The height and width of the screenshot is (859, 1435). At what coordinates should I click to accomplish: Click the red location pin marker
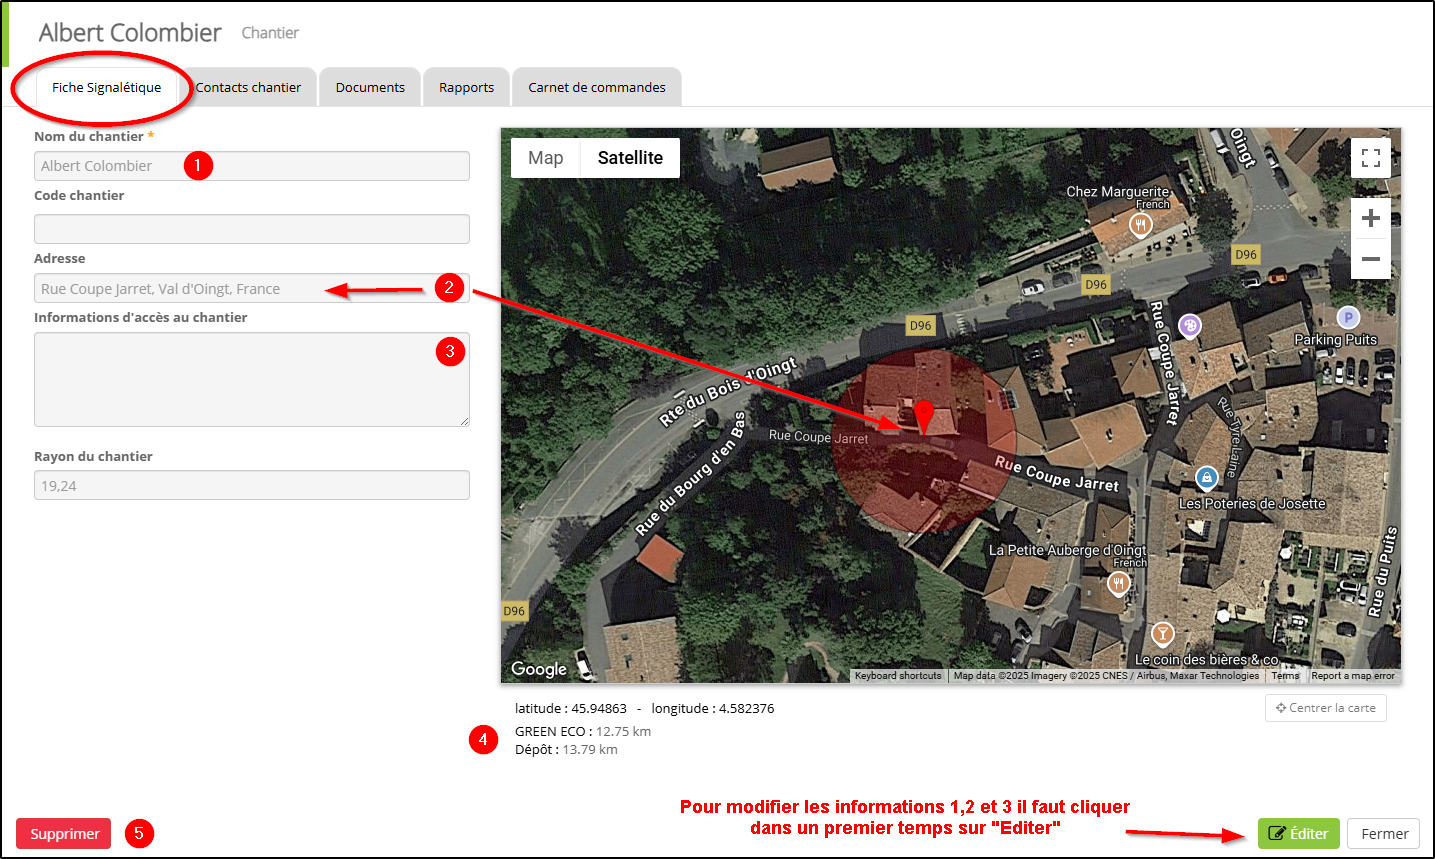pyautogui.click(x=925, y=417)
